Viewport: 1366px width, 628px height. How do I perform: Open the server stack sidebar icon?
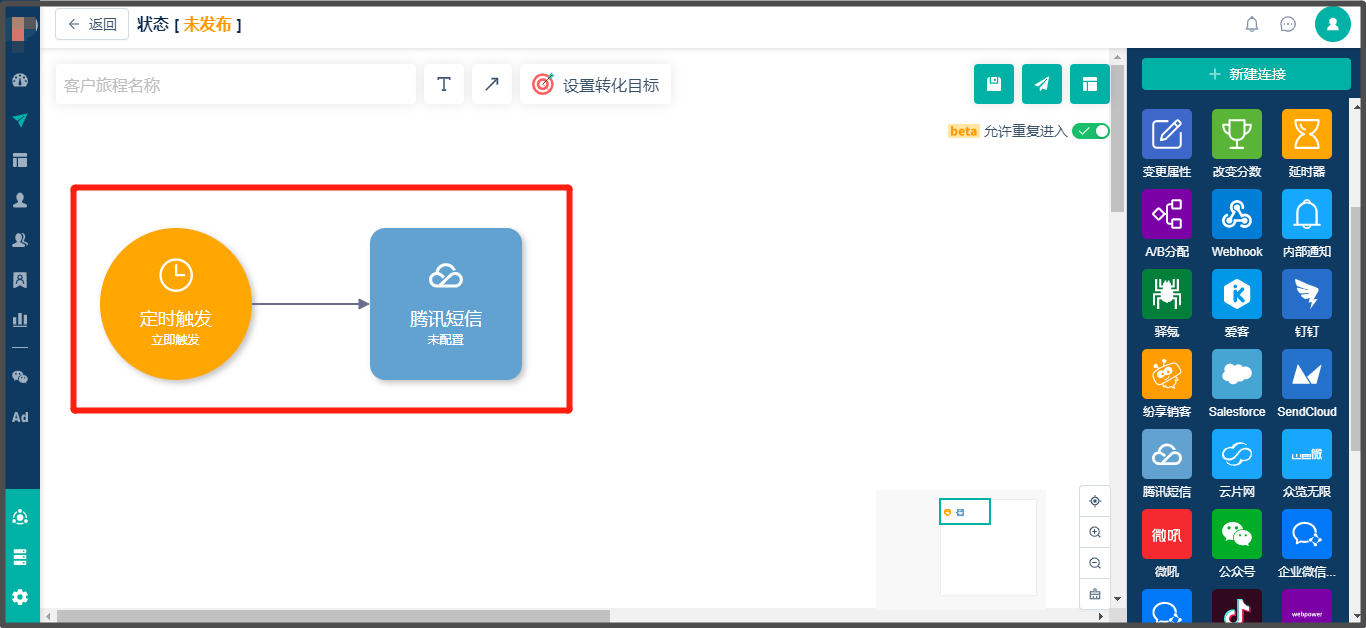pyautogui.click(x=20, y=557)
